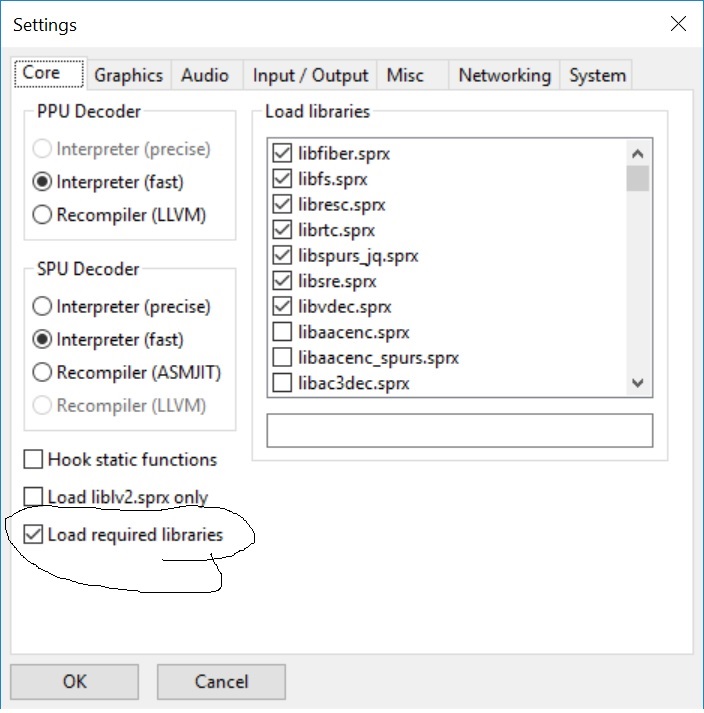Enable the libaacenc.sprx library

point(282,332)
